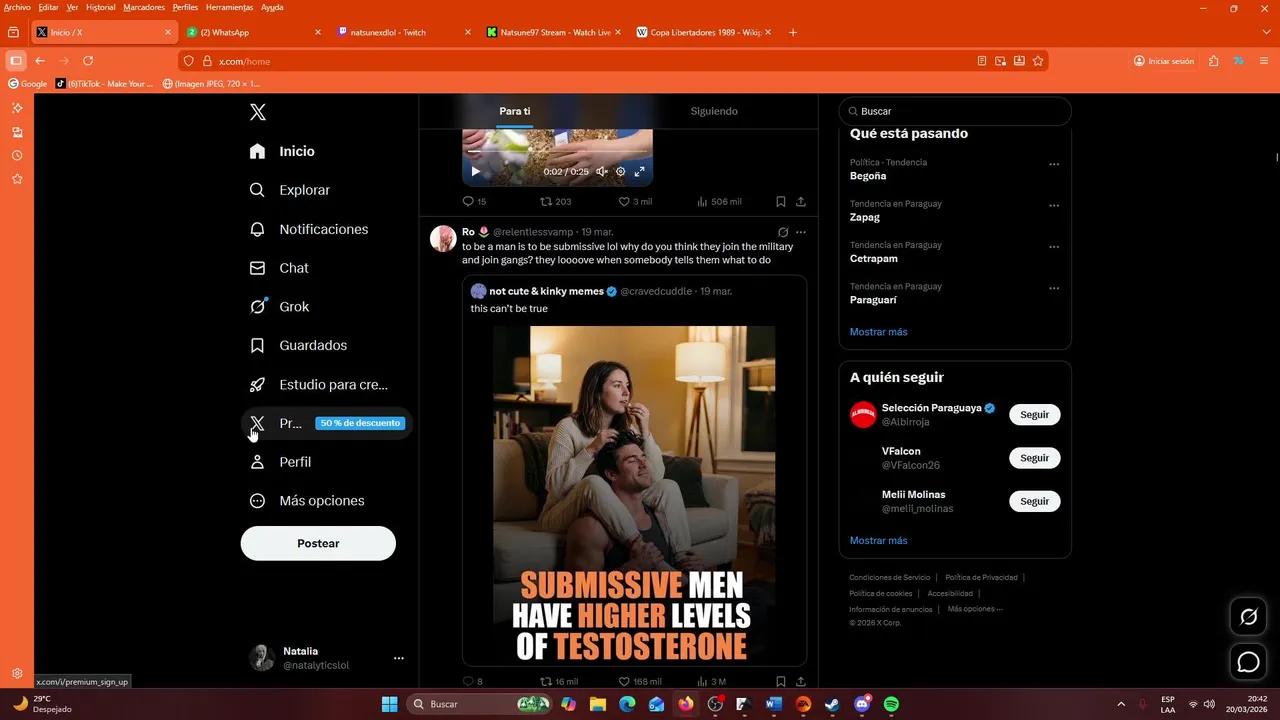Open options for Zapag trend
This screenshot has width=1280, height=720.
(x=1054, y=205)
